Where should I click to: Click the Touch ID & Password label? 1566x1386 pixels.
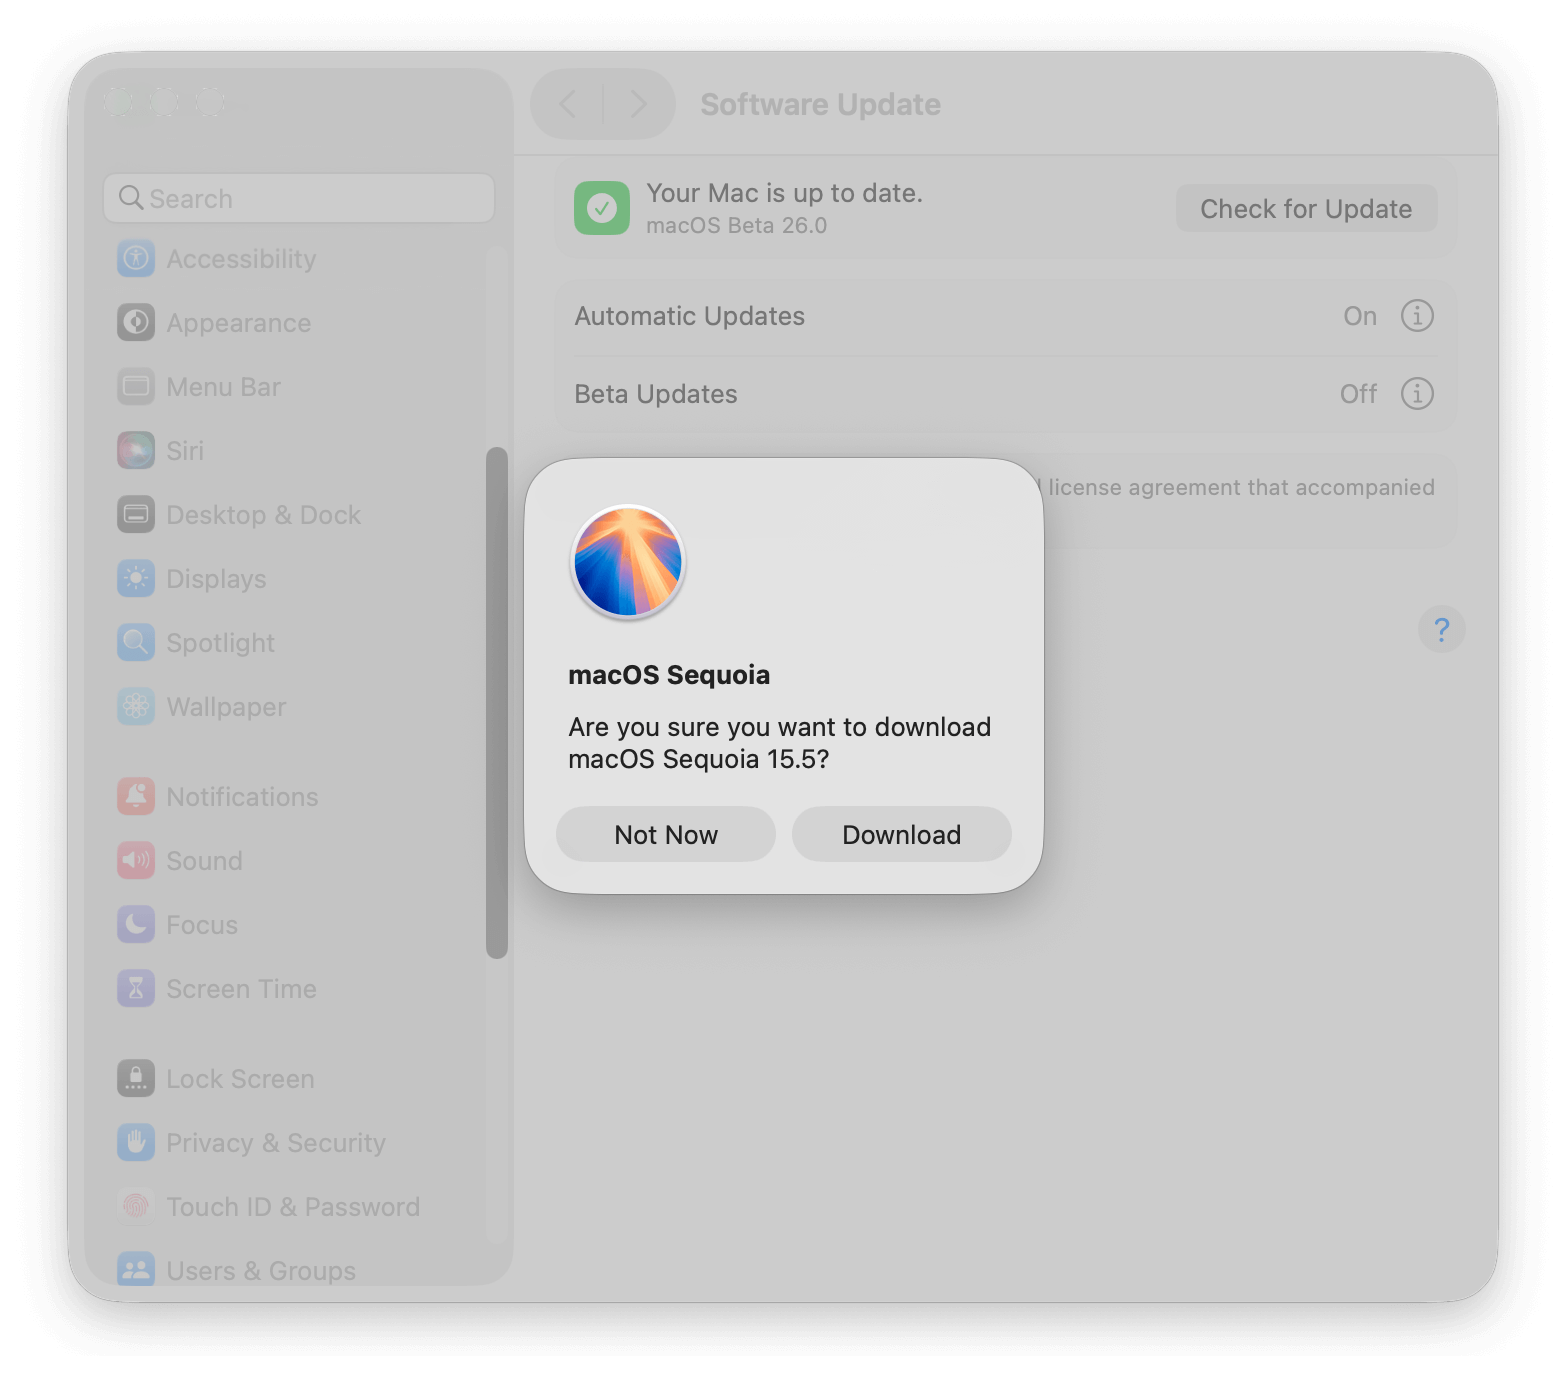(x=293, y=1207)
